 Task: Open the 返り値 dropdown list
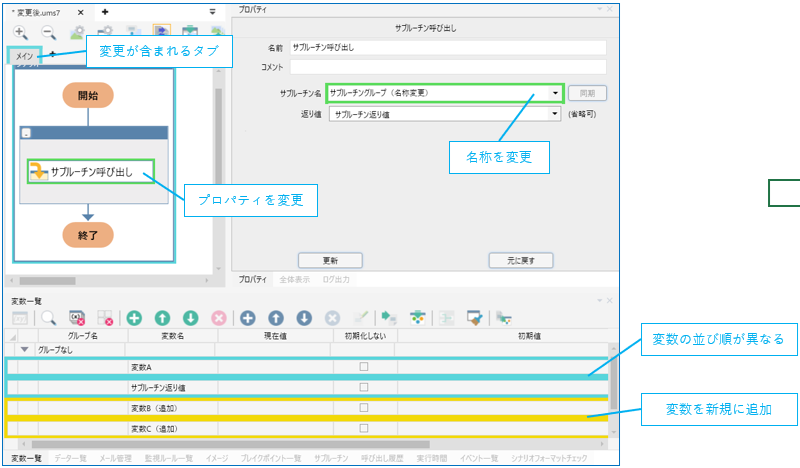(555, 114)
